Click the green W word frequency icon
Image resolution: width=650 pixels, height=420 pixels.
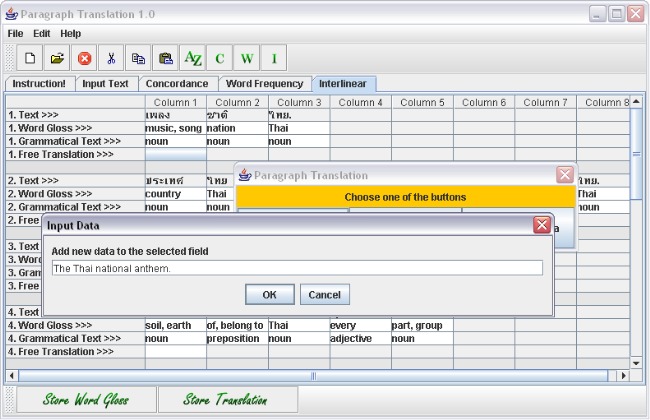(247, 58)
